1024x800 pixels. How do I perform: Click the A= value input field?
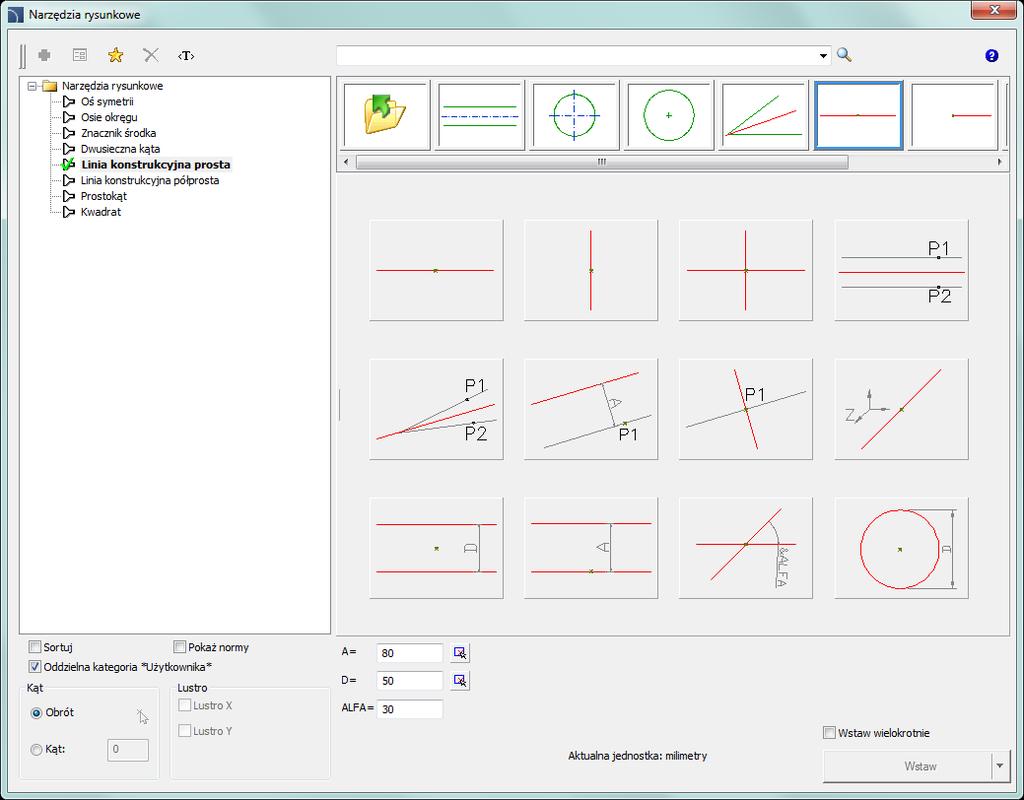click(x=409, y=653)
